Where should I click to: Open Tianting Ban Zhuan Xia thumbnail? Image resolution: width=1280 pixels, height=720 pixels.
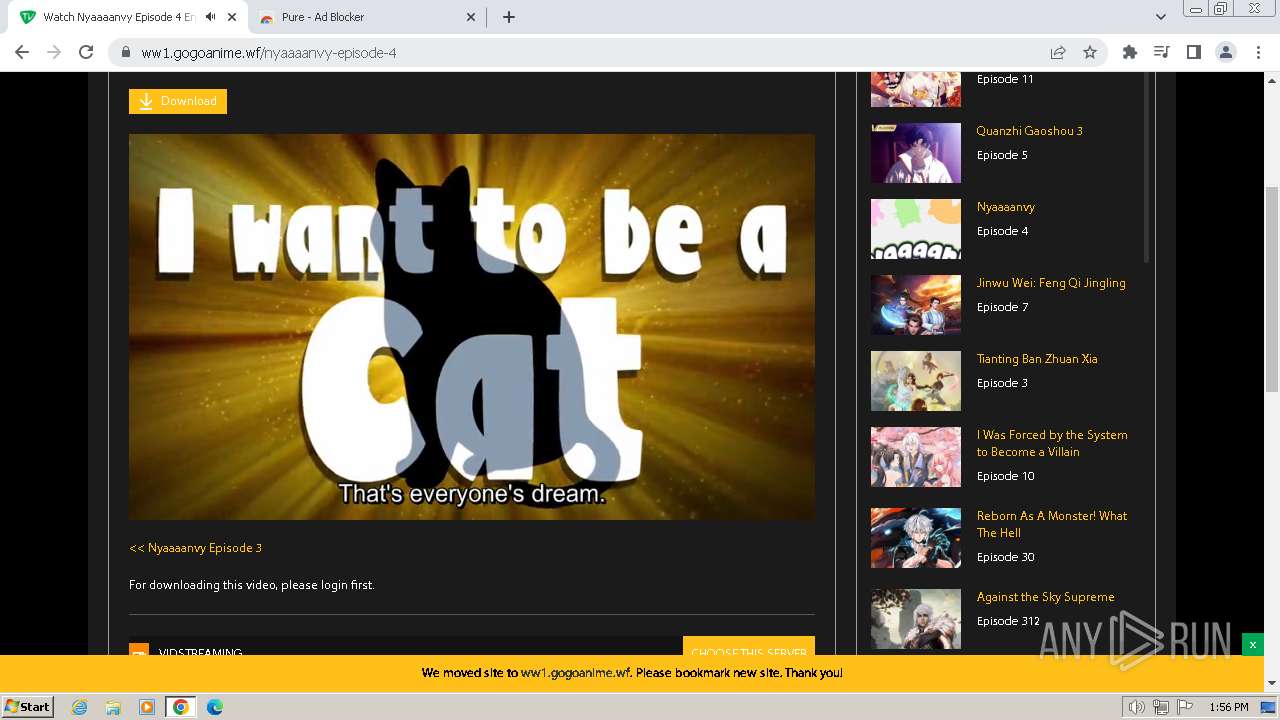[x=916, y=381]
